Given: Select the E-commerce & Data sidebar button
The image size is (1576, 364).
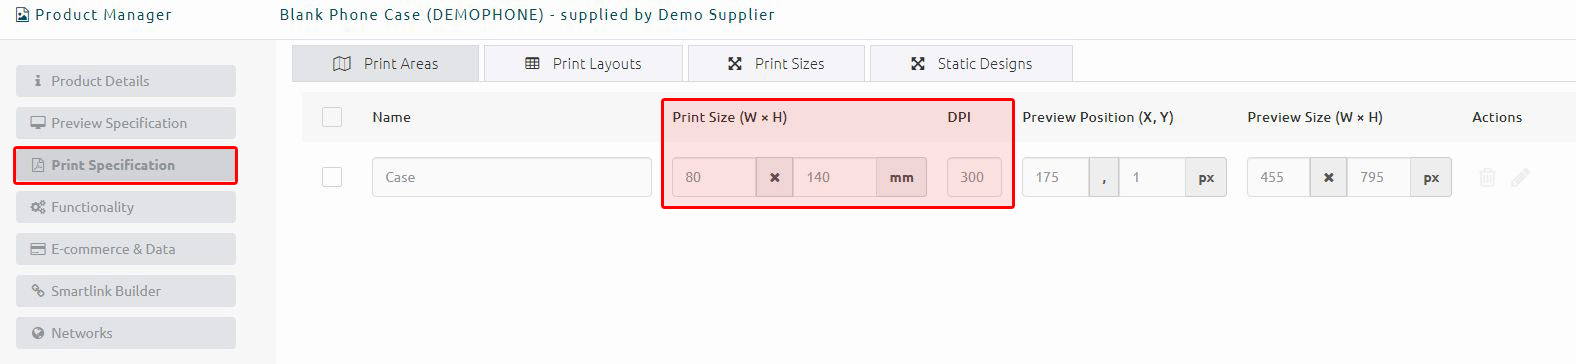Looking at the screenshot, I should (126, 249).
